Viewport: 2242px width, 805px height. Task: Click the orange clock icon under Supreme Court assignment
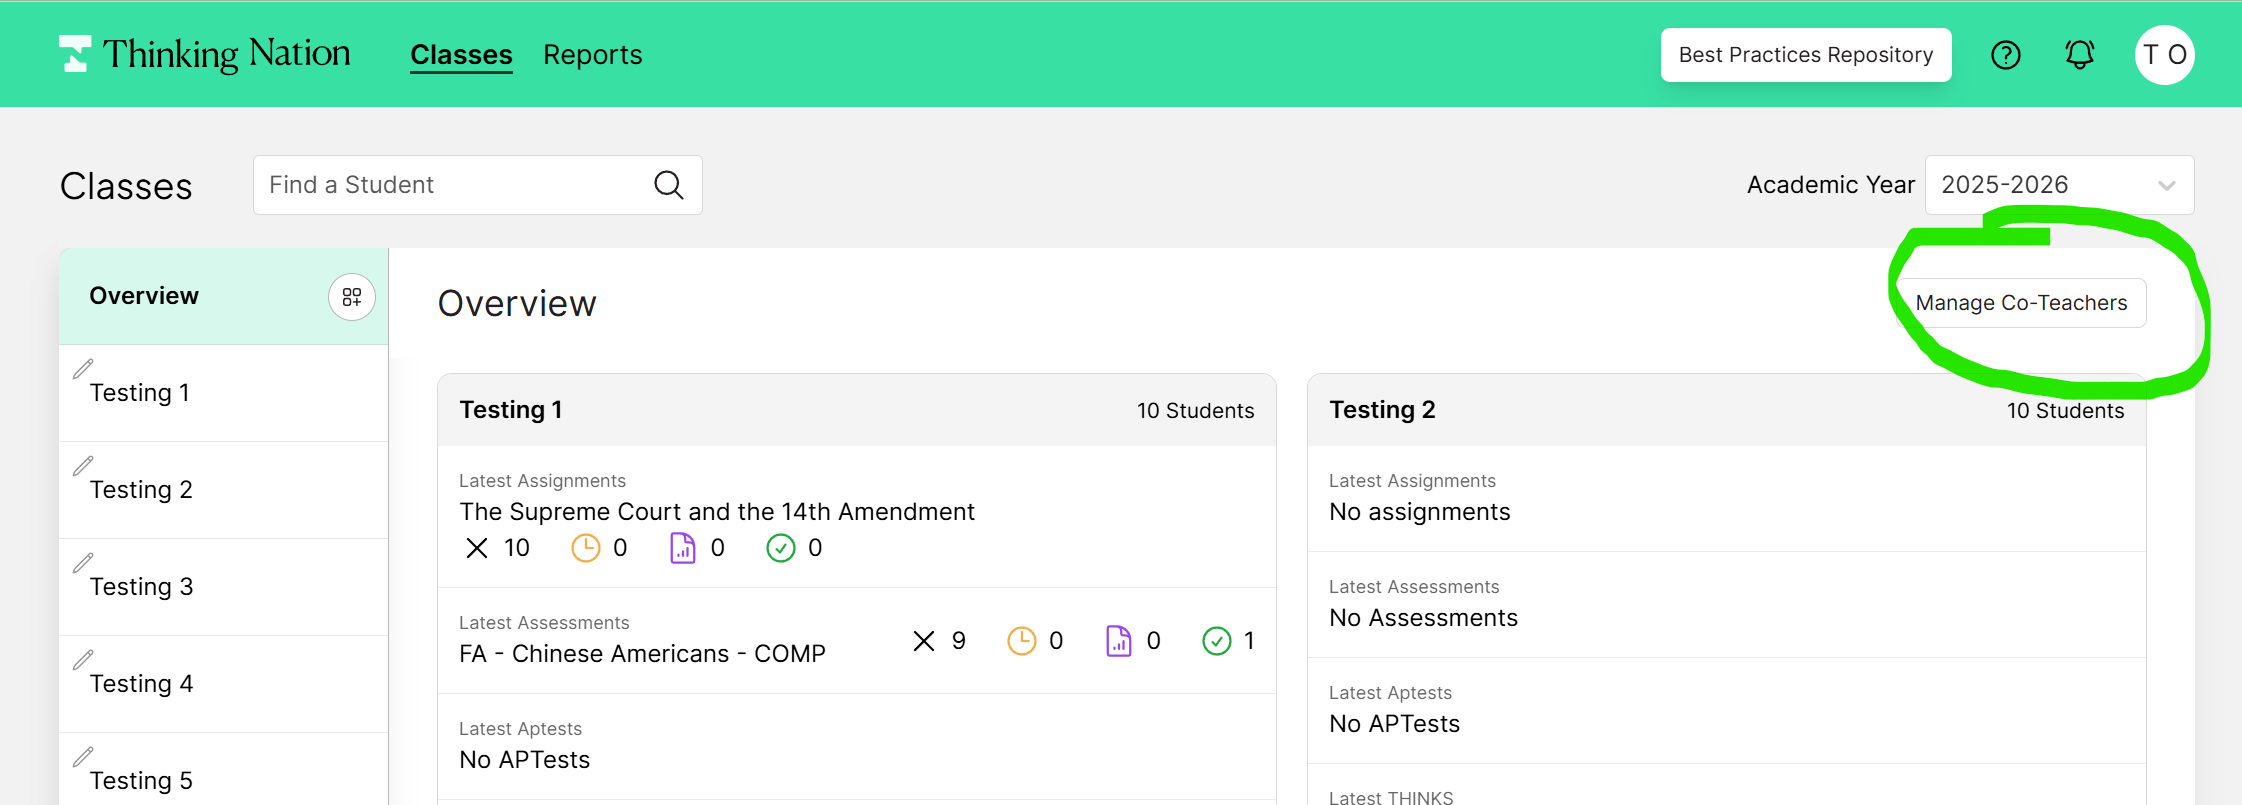[585, 548]
